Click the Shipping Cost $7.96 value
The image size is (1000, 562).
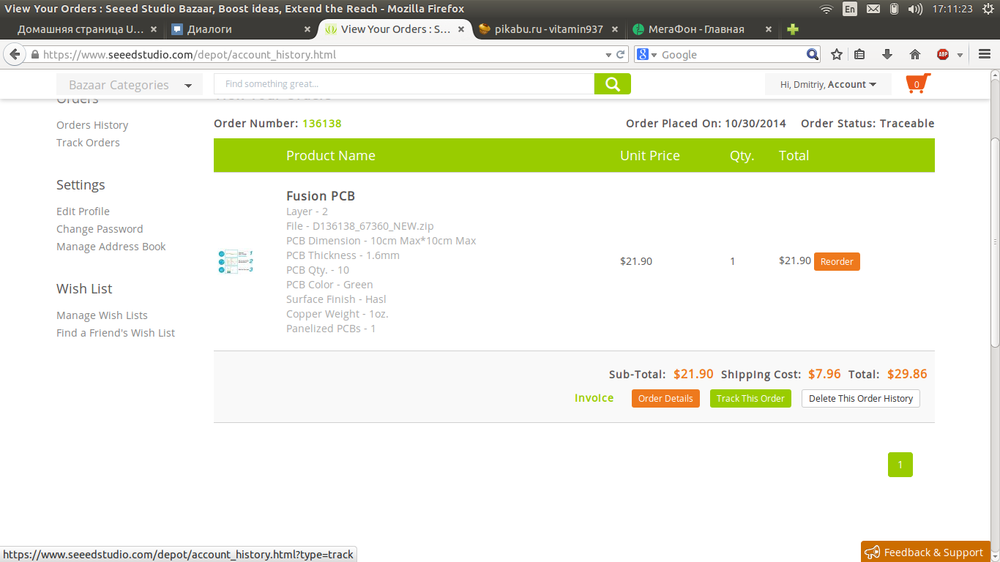(x=824, y=374)
